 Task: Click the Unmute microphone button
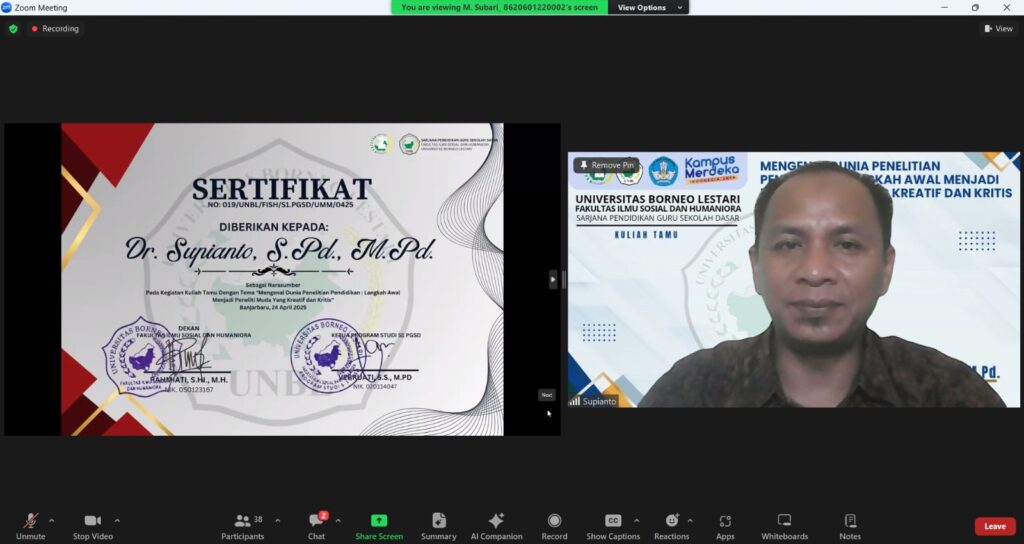coord(30,526)
